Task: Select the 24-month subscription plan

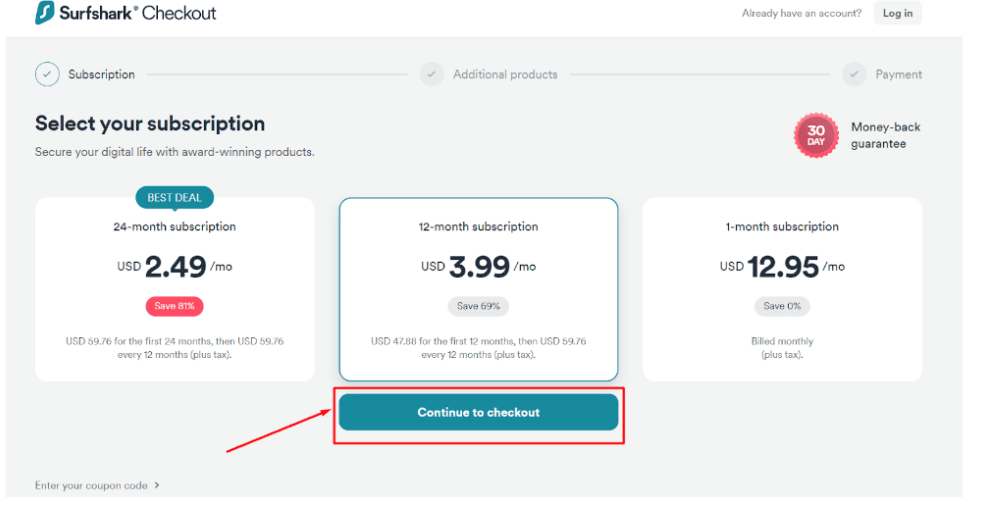Action: tap(174, 290)
